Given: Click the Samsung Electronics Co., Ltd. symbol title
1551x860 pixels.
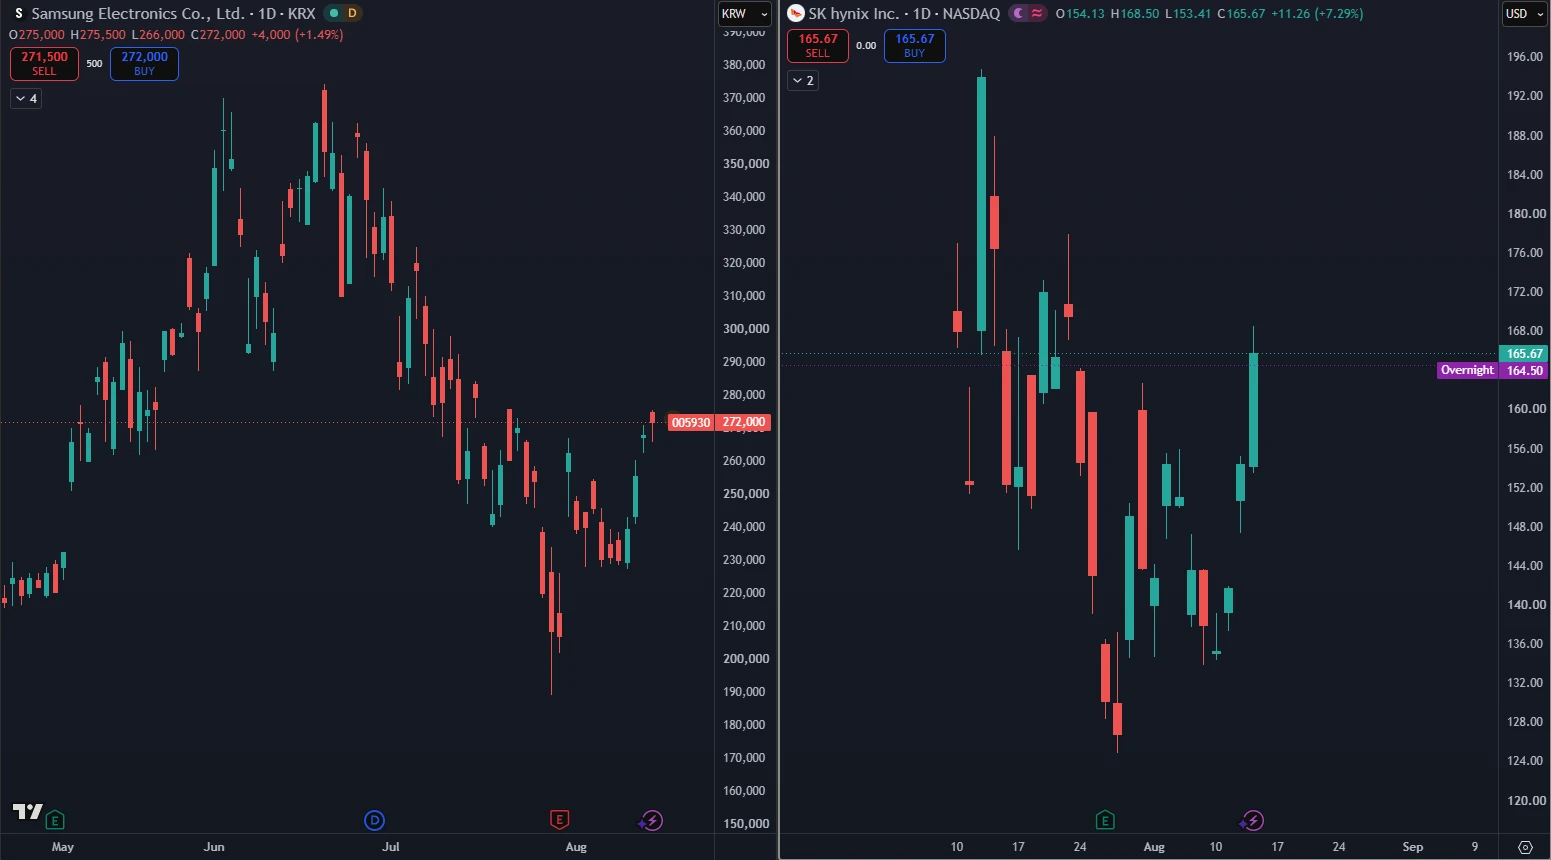Looking at the screenshot, I should [x=138, y=14].
